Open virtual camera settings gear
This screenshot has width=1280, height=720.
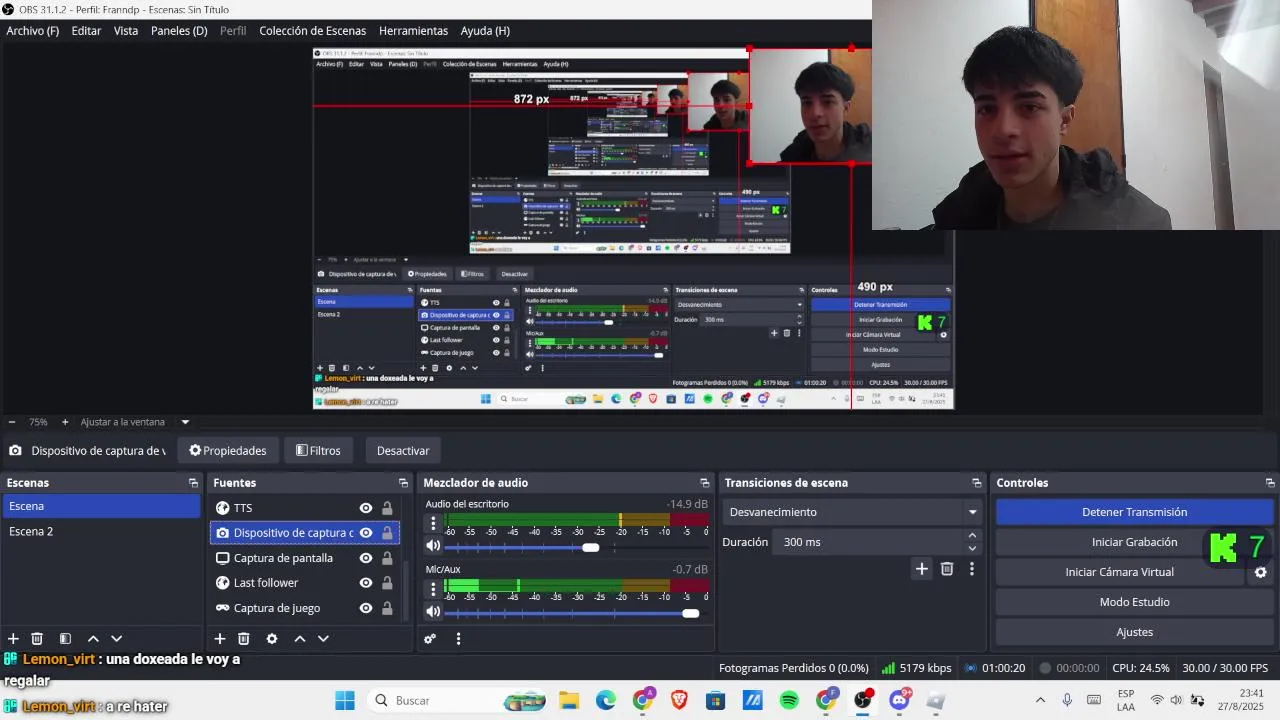(1261, 572)
